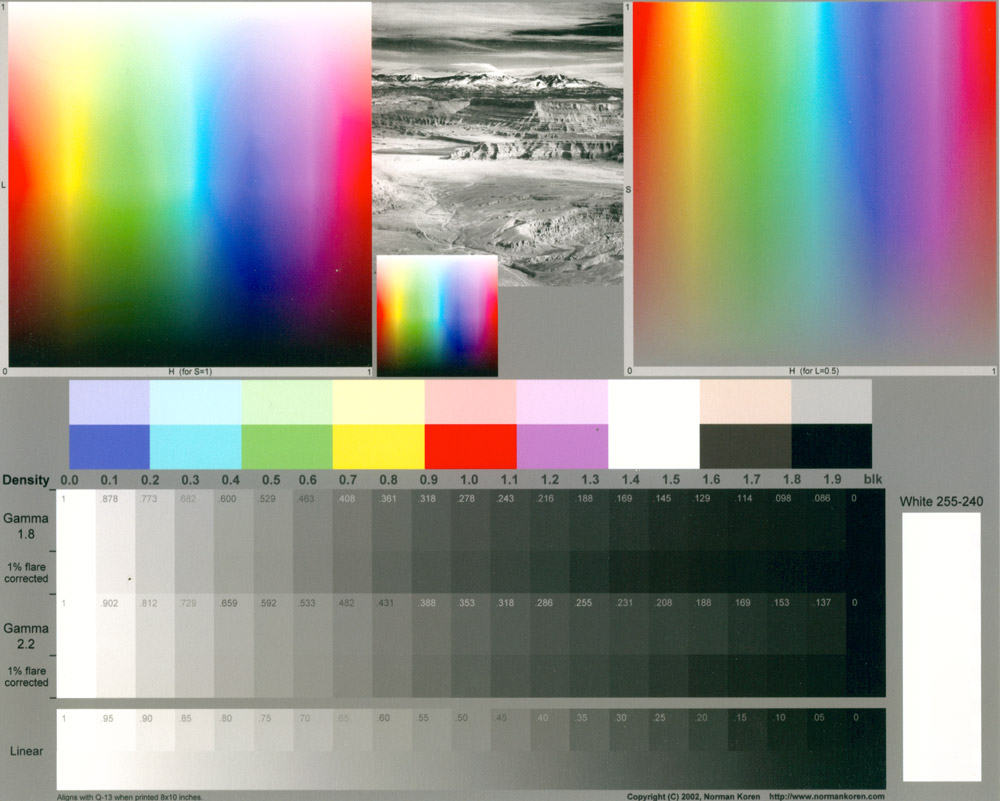Click the 'Copyright (C) 2002, Norman Koren' text
The width and height of the screenshot is (1000, 801).
click(693, 797)
